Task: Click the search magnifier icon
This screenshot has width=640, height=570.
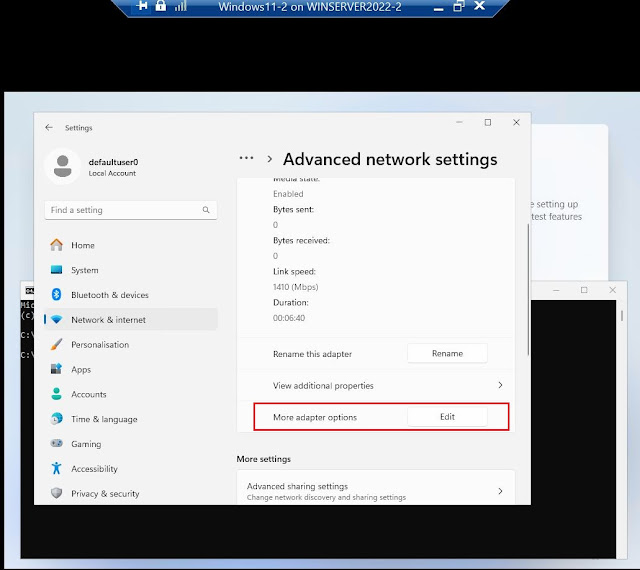Action: click(206, 210)
